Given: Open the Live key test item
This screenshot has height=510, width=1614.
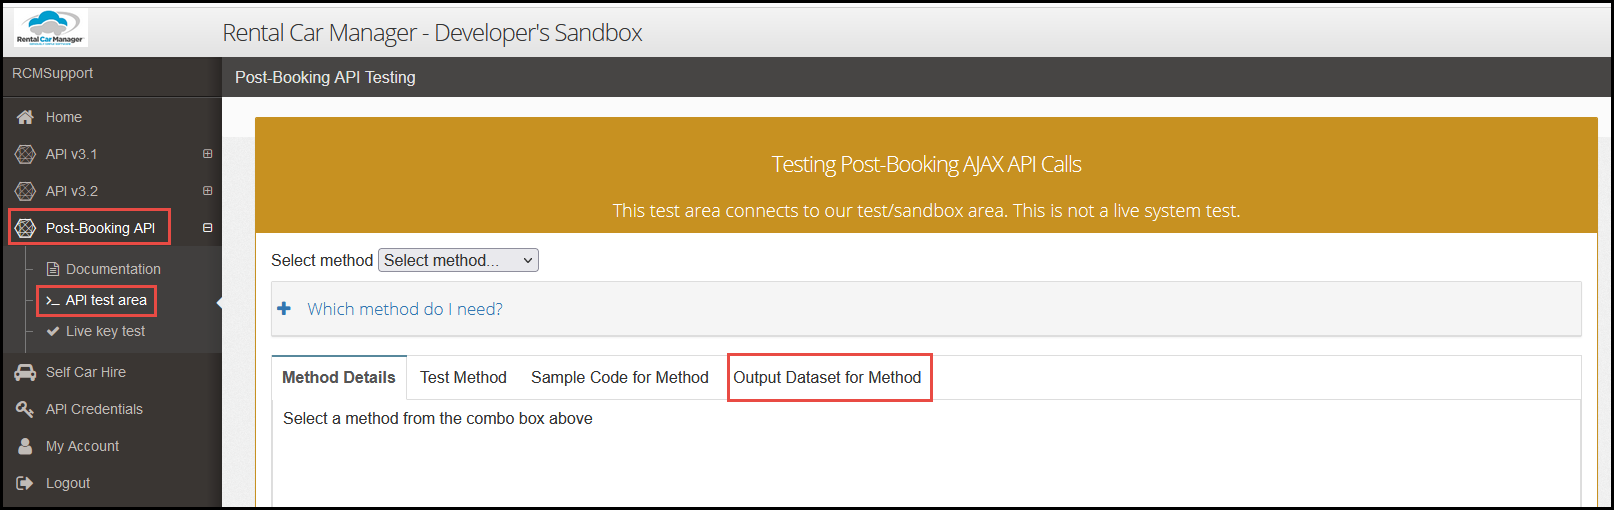Looking at the screenshot, I should [x=105, y=331].
